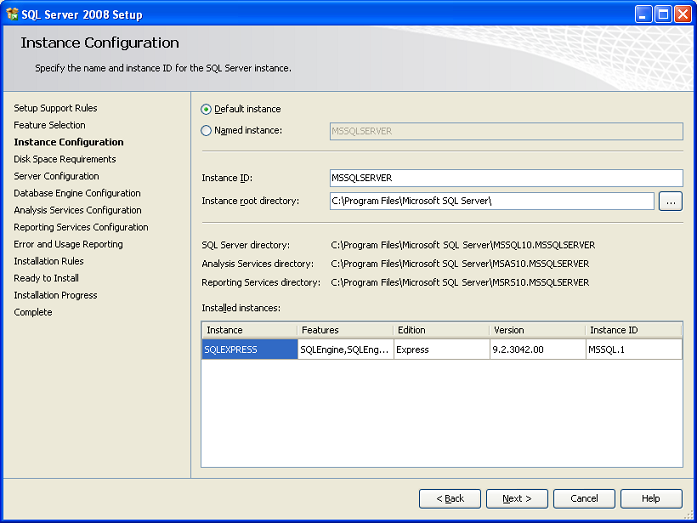Click Disk Space Requirements step
The height and width of the screenshot is (523, 697).
click(65, 159)
